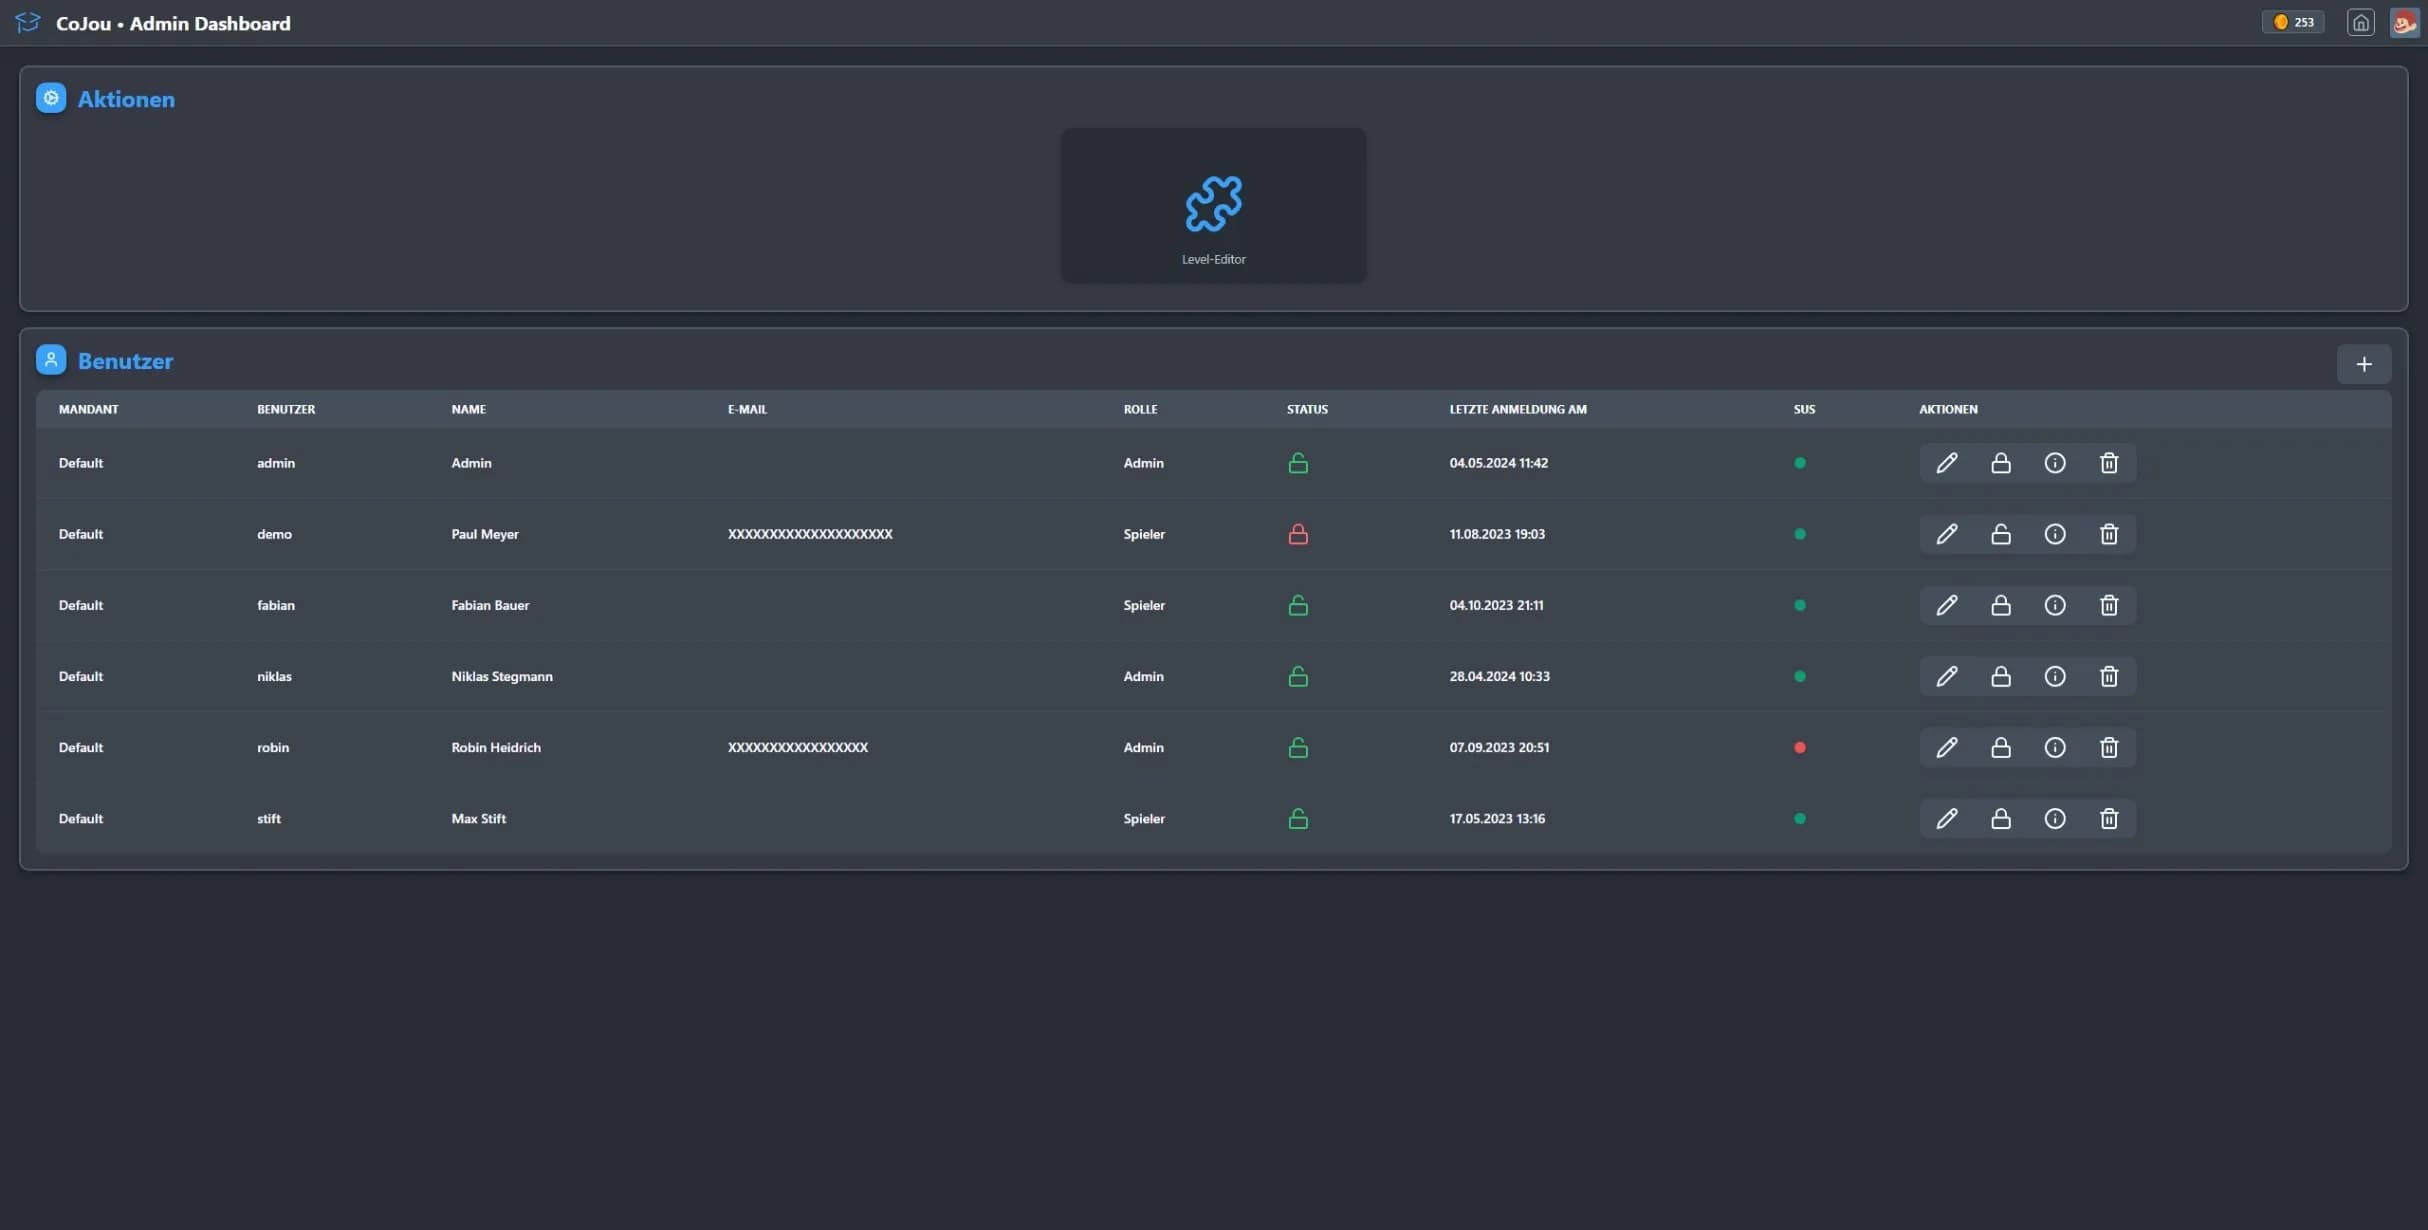The height and width of the screenshot is (1230, 2428).
Task: Lock the niklas account
Action: click(x=2000, y=676)
